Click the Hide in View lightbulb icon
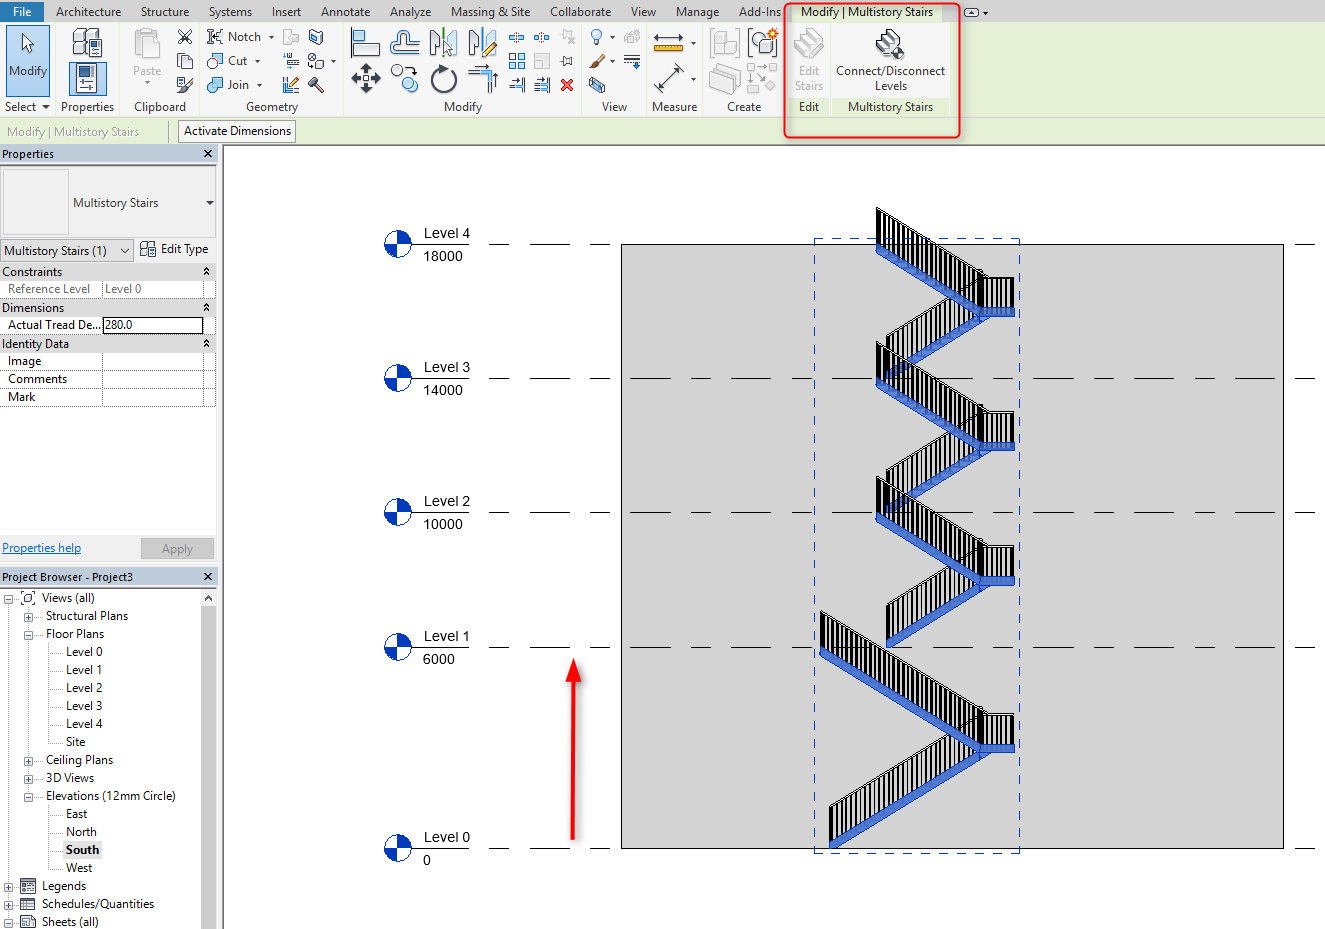Viewport: 1325px width, 929px height. 597,37
